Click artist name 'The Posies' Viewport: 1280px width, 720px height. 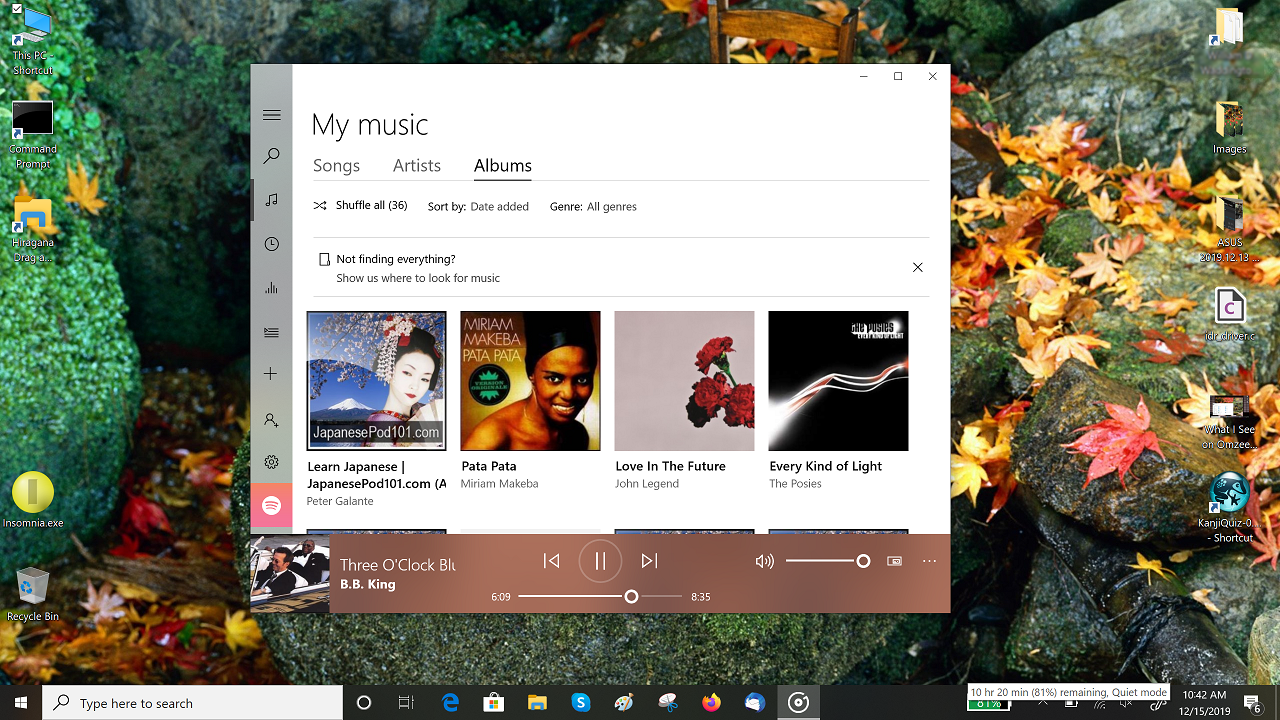(x=795, y=484)
